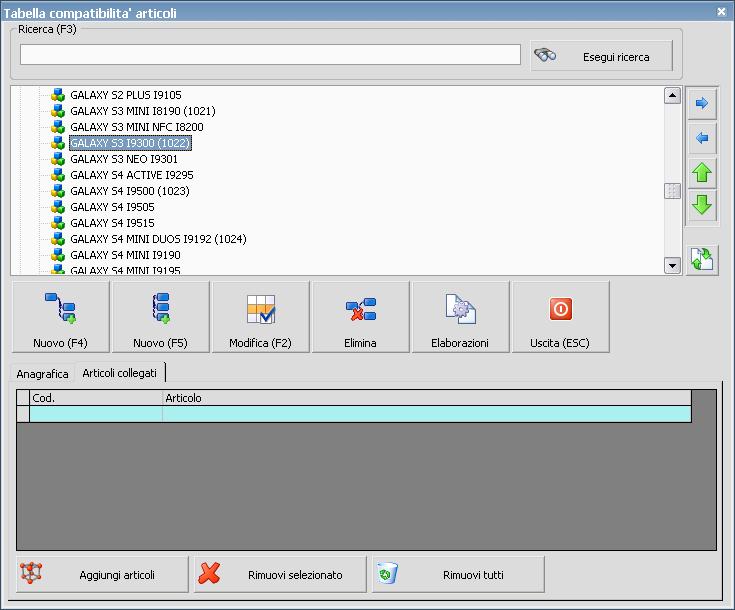Move item up with green arrow
This screenshot has width=735, height=610.
pyautogui.click(x=702, y=173)
